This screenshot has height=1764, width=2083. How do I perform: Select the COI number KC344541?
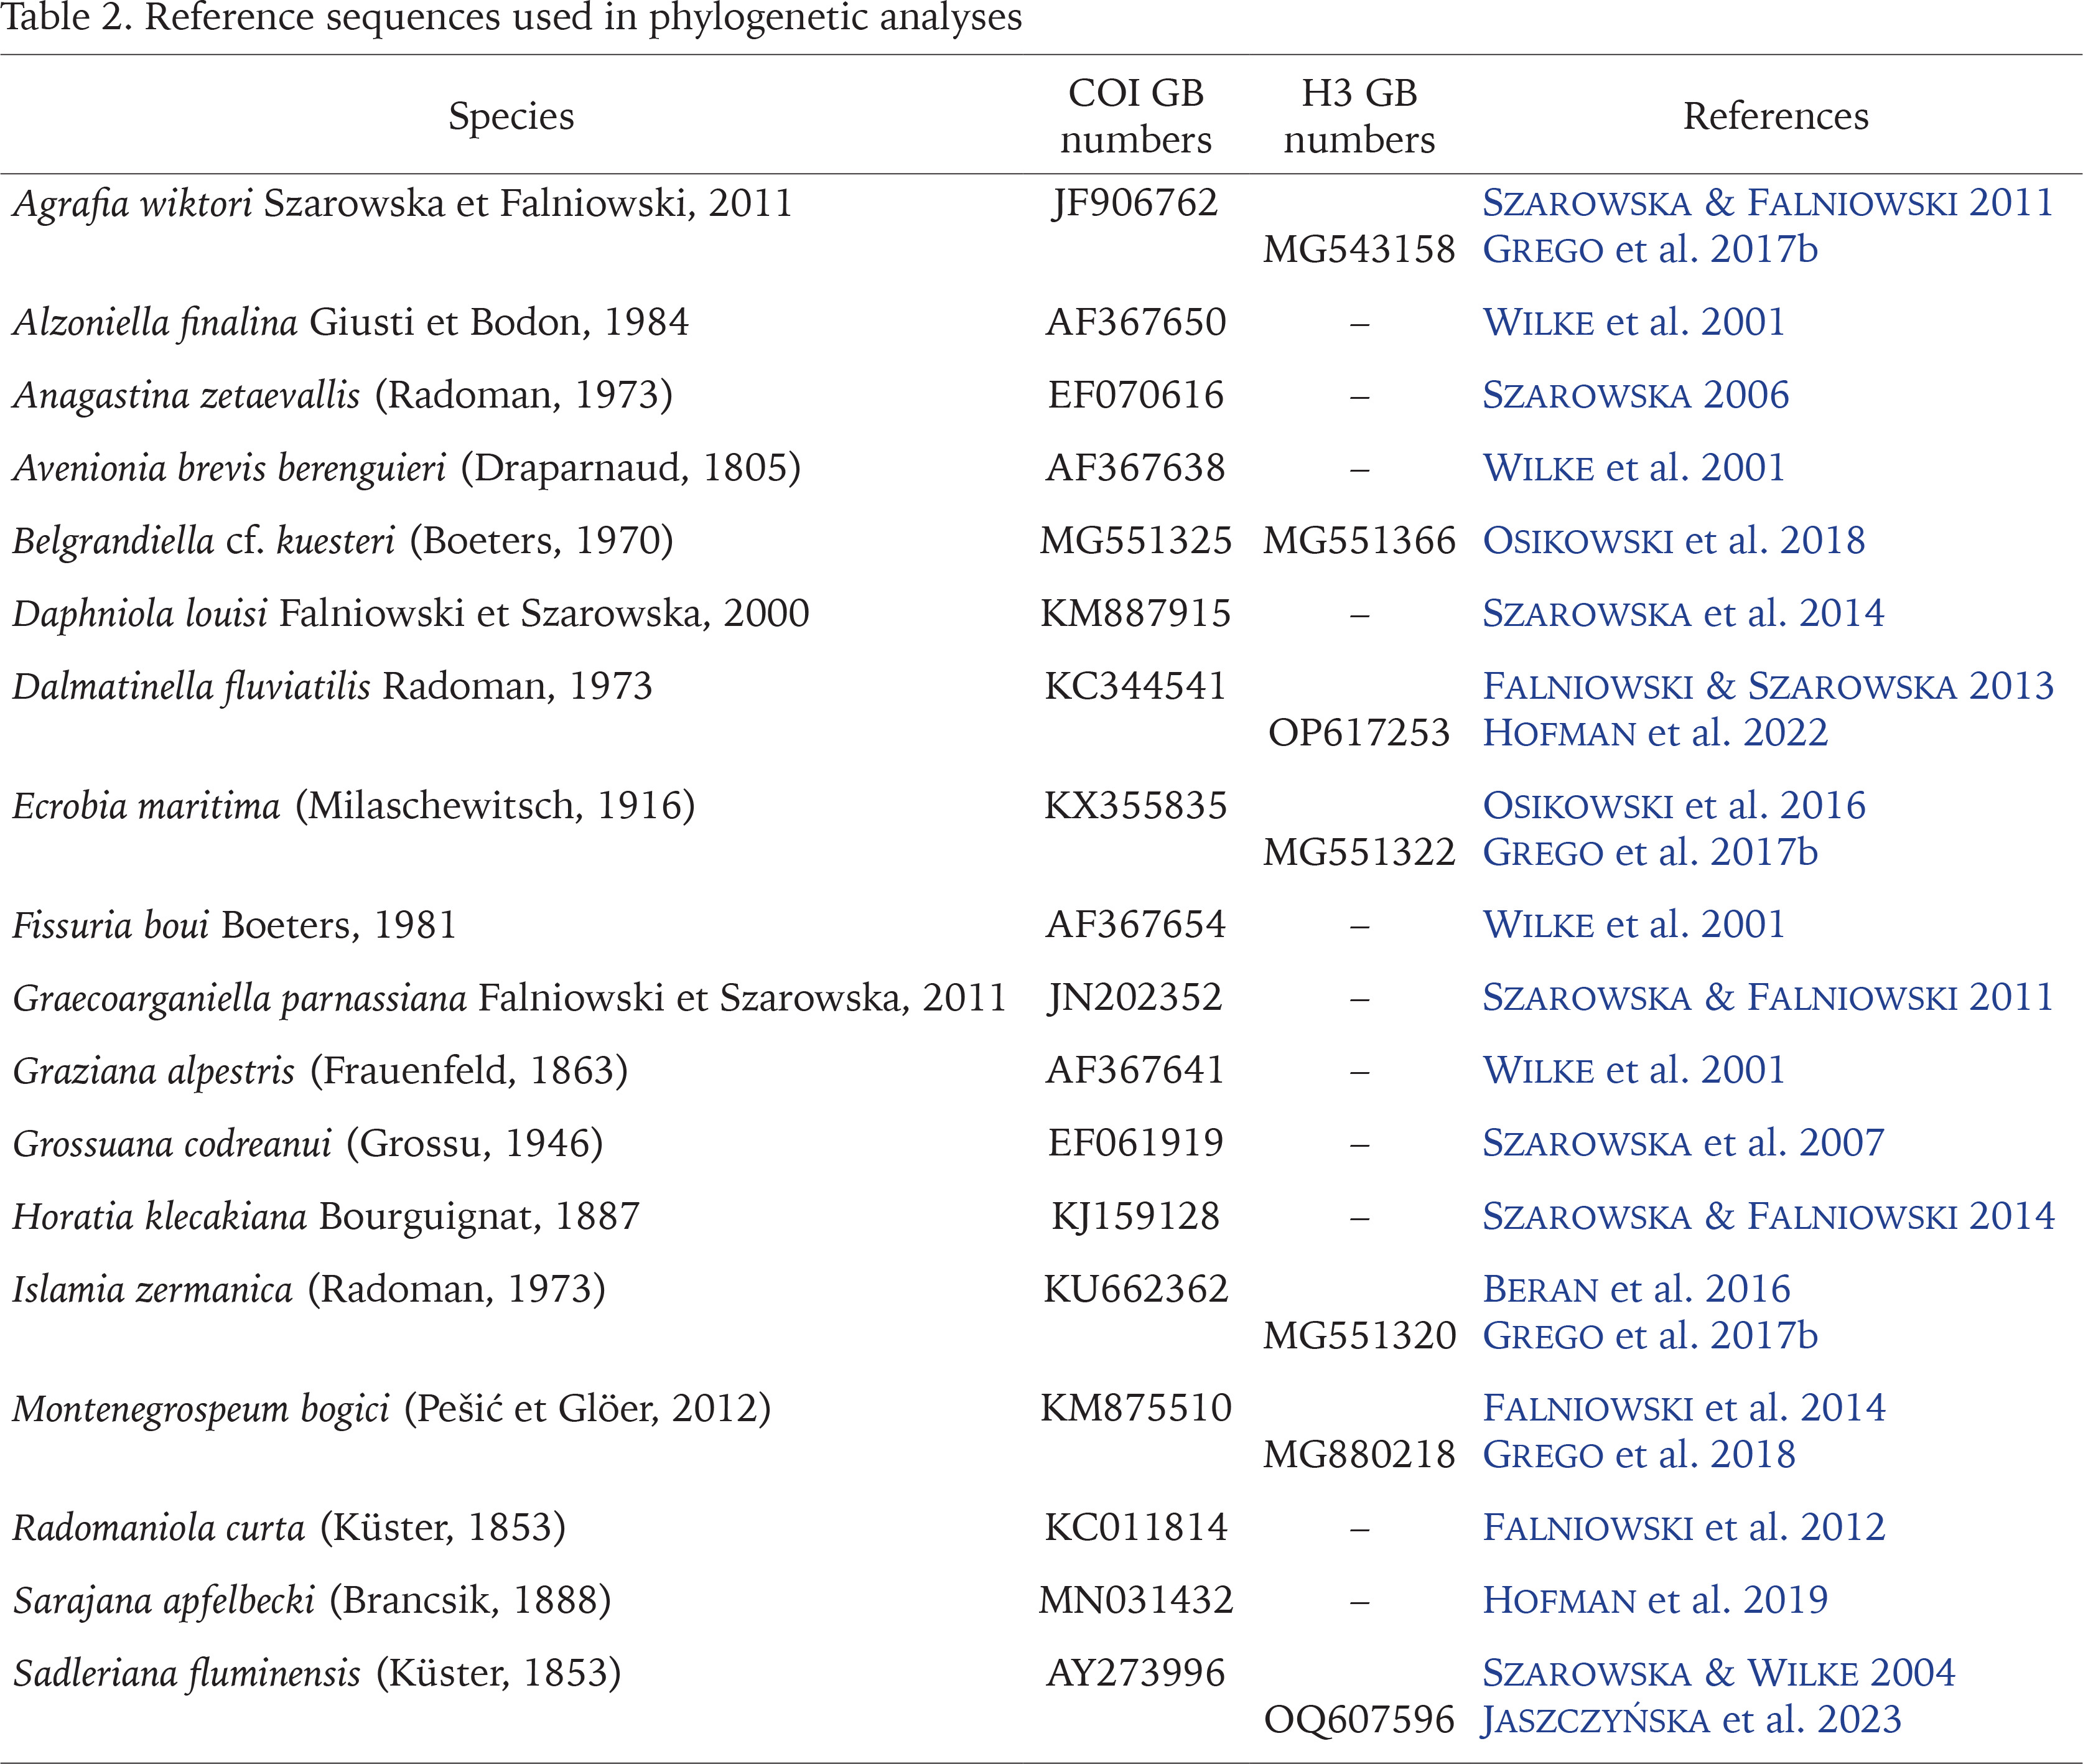coord(1135,686)
